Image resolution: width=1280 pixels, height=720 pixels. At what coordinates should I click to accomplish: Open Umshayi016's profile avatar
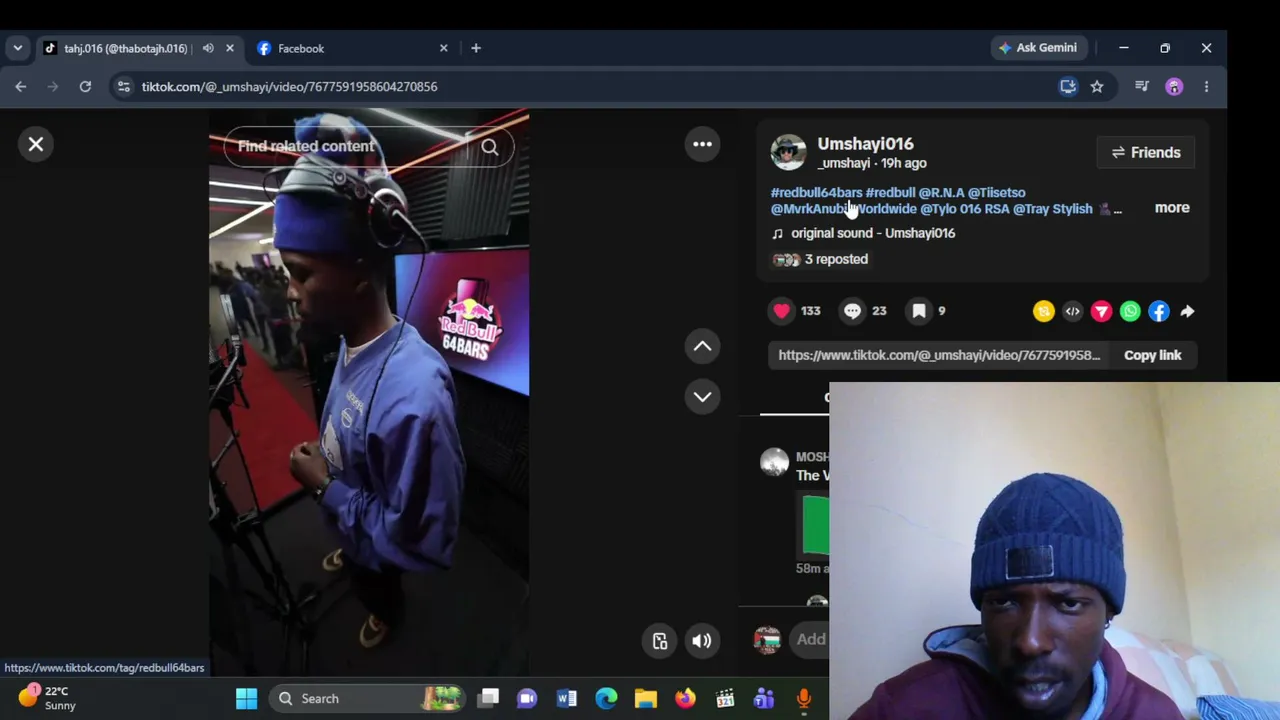(x=788, y=152)
